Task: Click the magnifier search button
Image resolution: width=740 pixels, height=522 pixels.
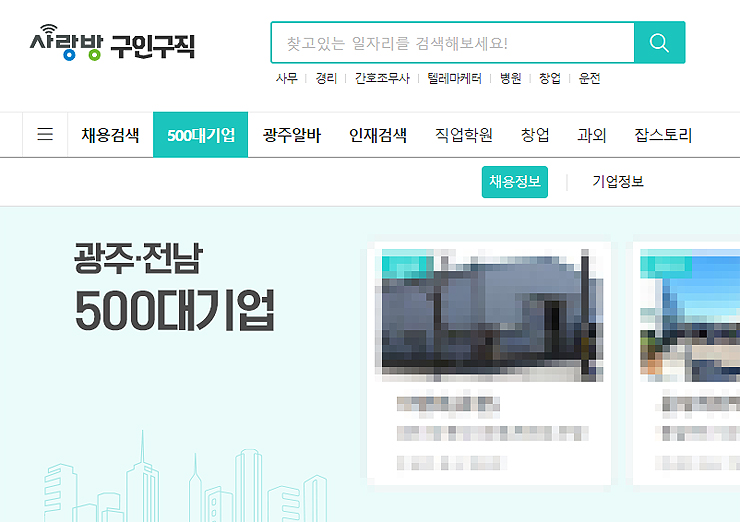Action: click(659, 42)
